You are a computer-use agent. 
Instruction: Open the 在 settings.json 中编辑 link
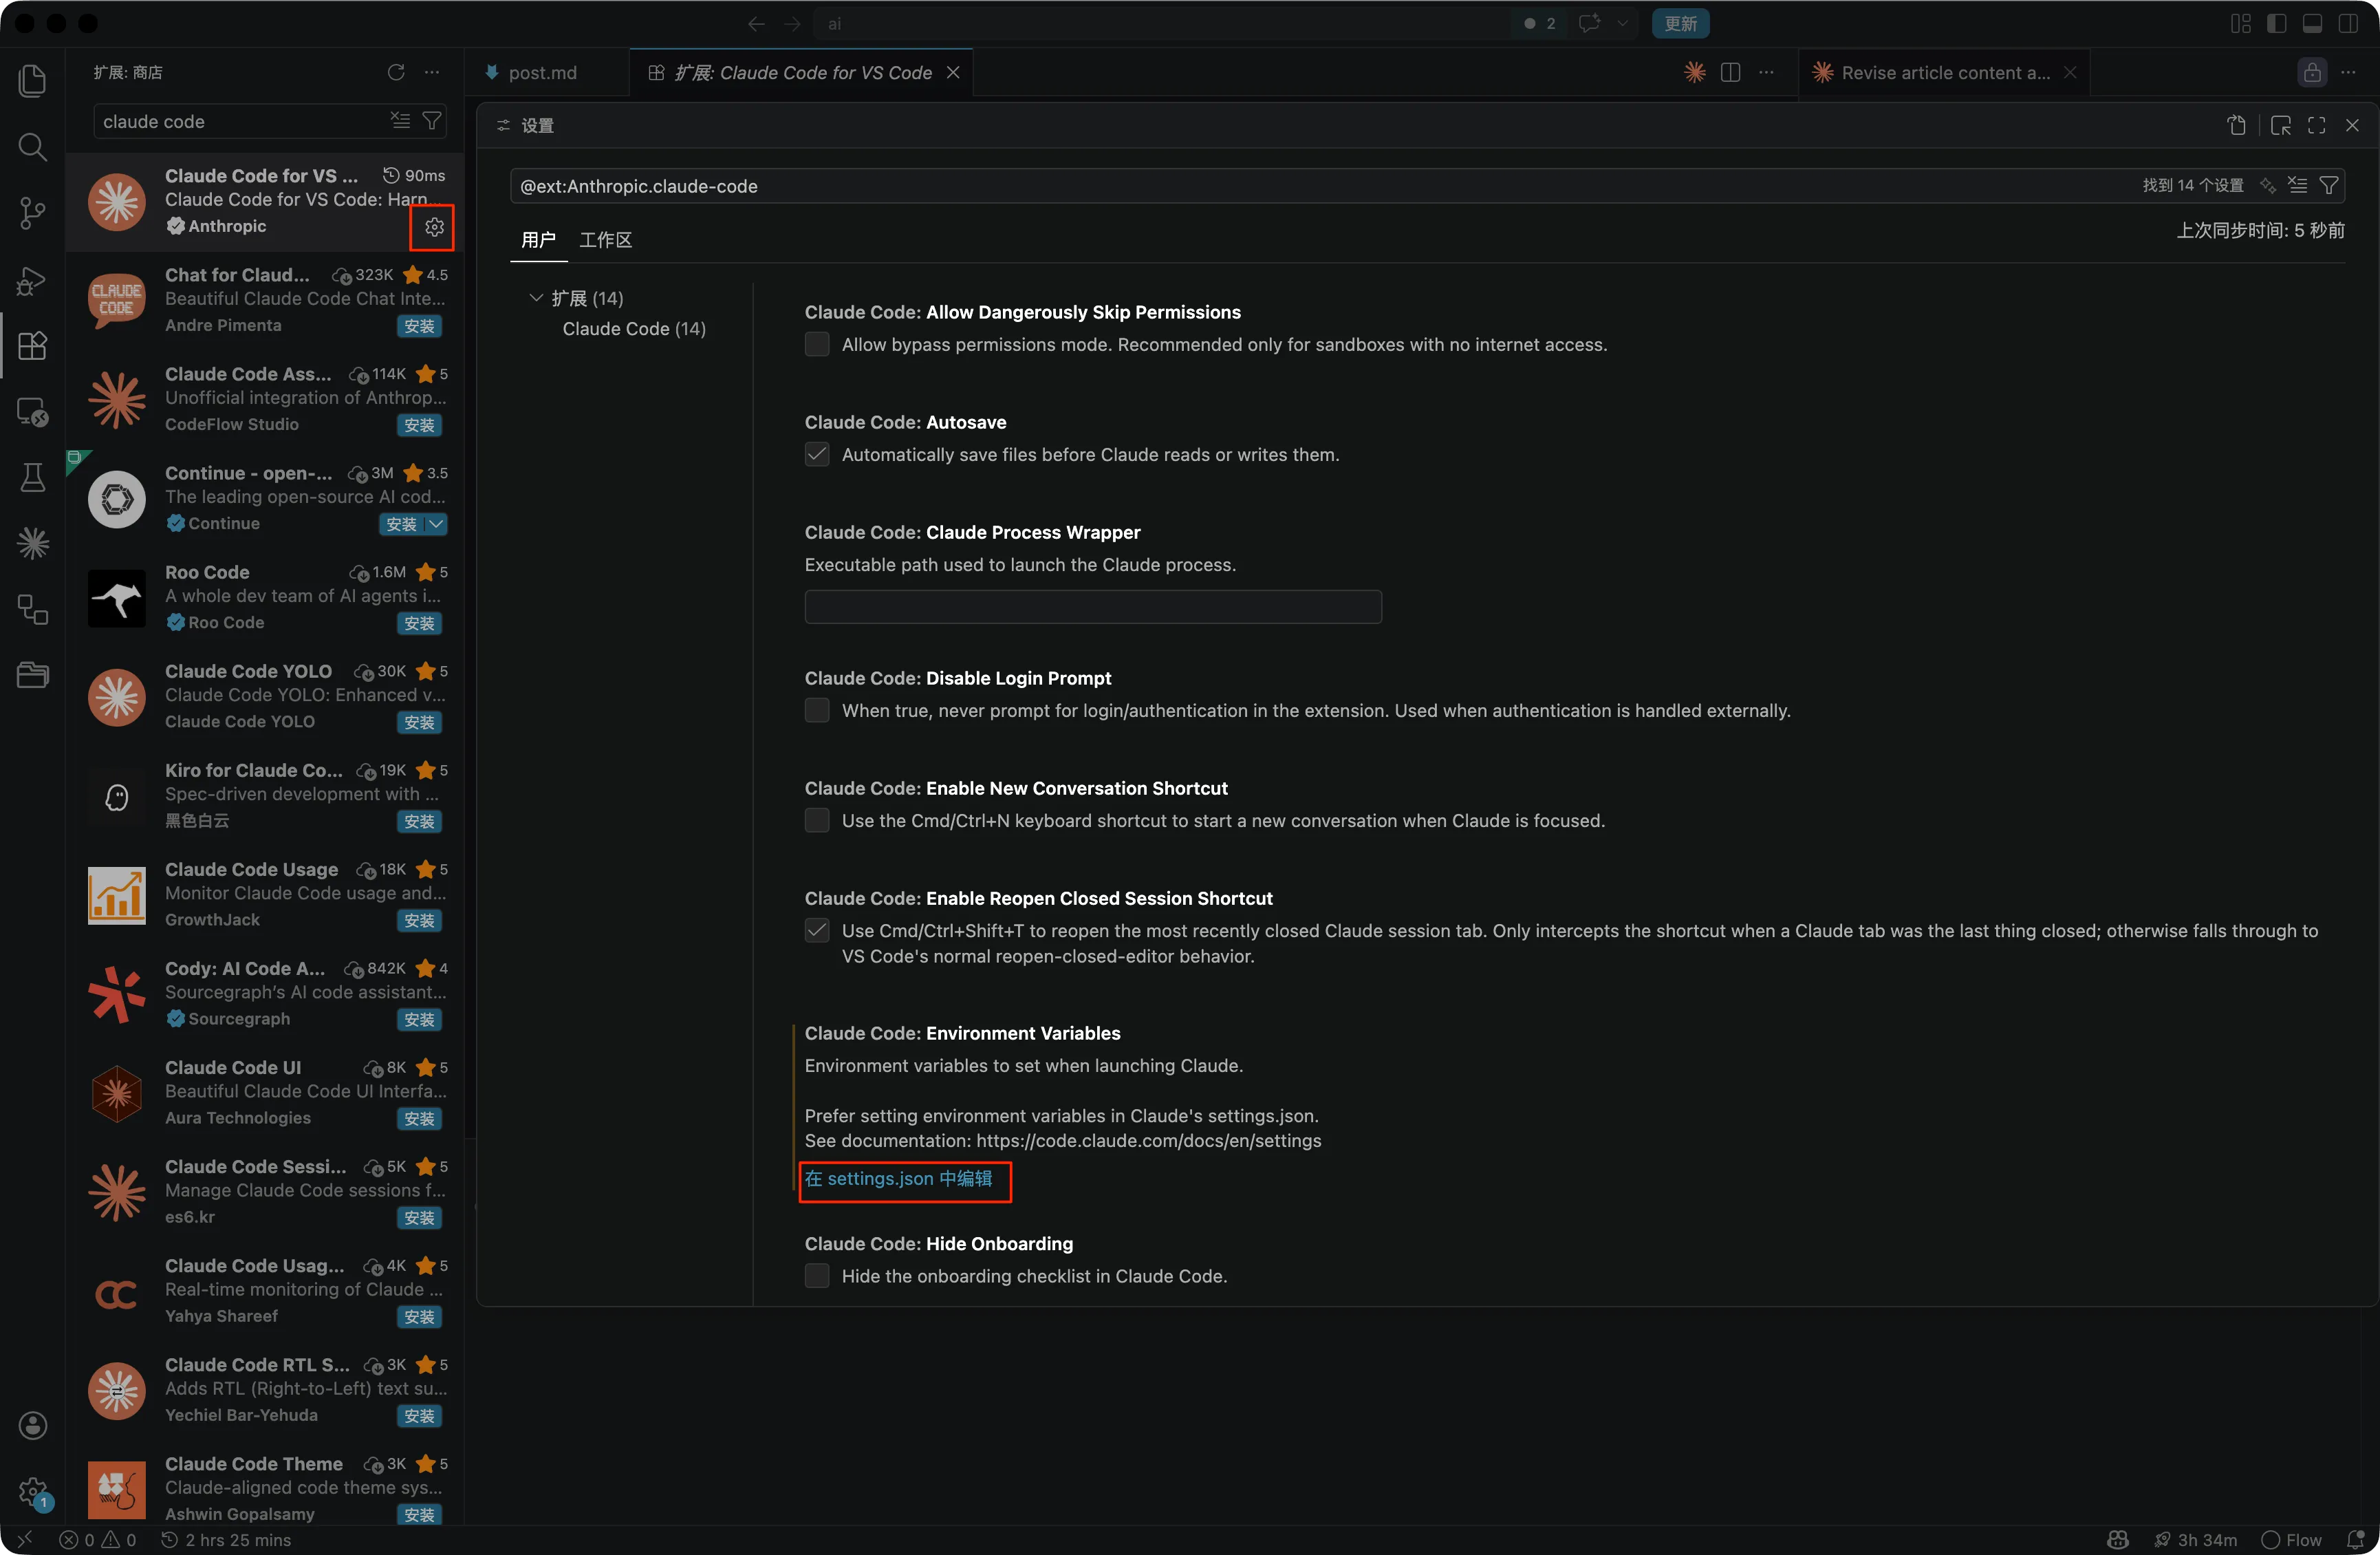(x=898, y=1179)
